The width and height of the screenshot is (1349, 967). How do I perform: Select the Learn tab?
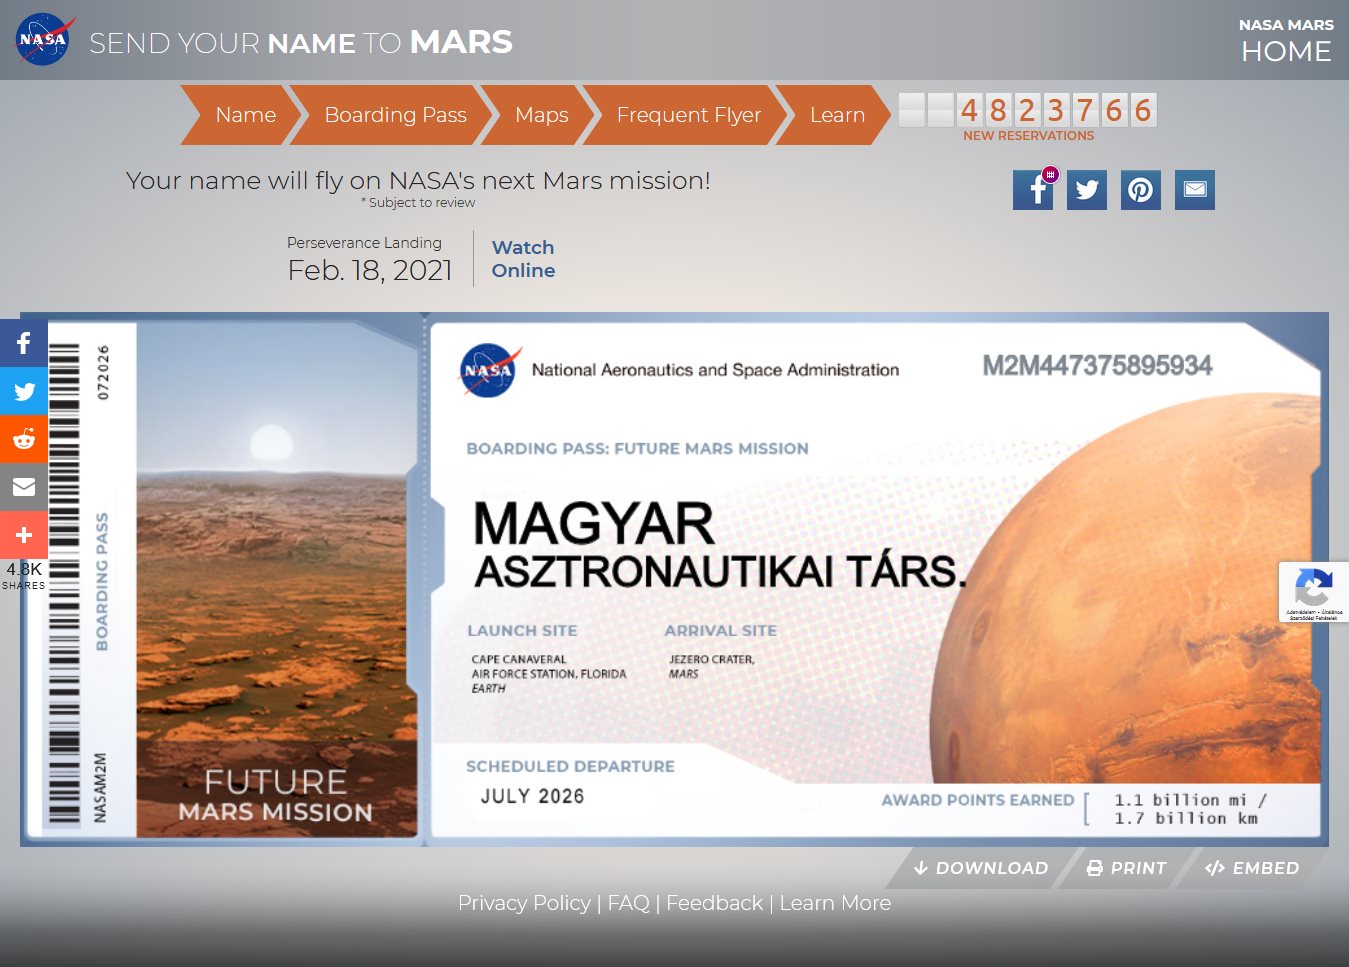click(837, 115)
